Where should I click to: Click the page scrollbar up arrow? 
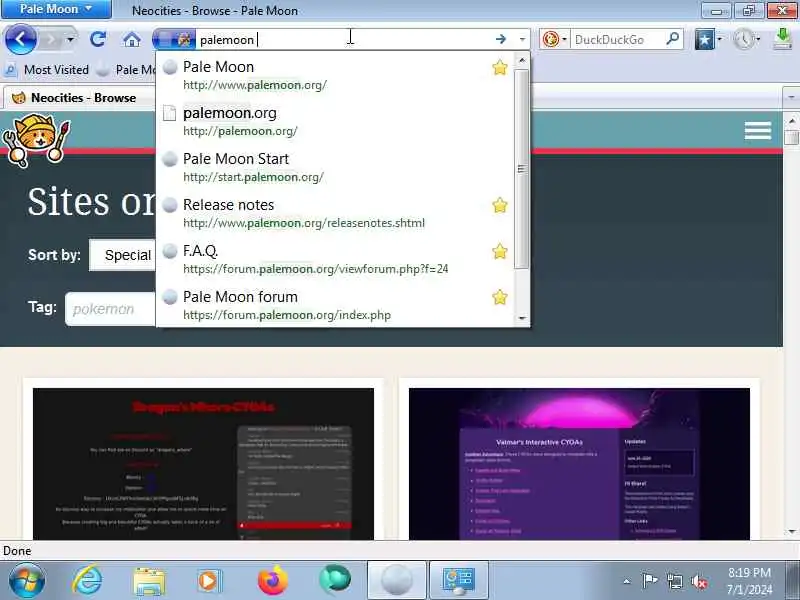point(791,121)
